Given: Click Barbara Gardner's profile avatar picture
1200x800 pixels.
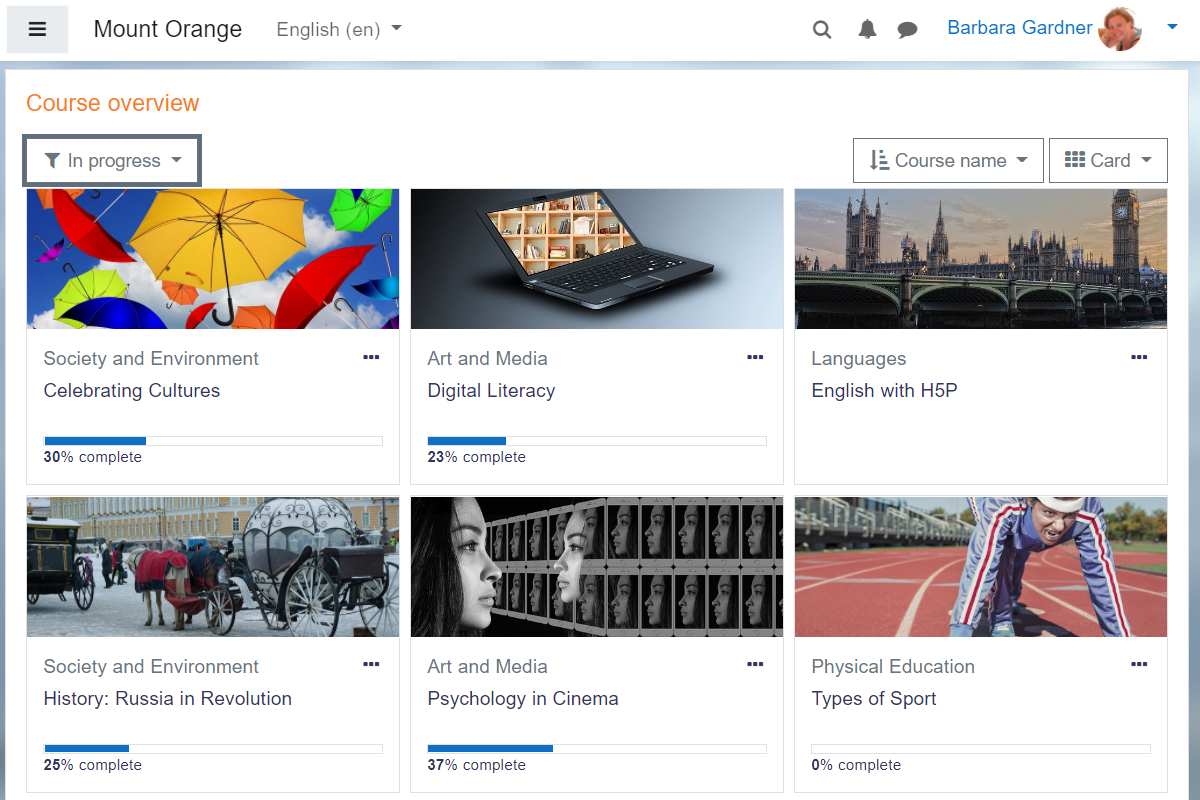Looking at the screenshot, I should tap(1119, 29).
